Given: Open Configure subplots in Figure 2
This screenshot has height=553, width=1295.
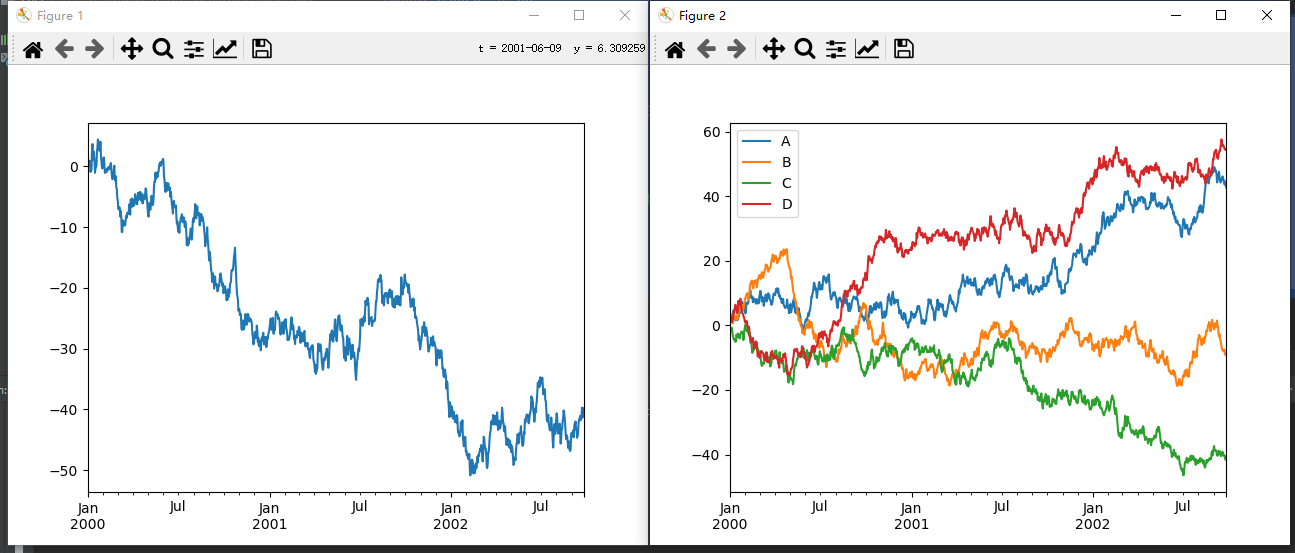Looking at the screenshot, I should click(x=836, y=49).
